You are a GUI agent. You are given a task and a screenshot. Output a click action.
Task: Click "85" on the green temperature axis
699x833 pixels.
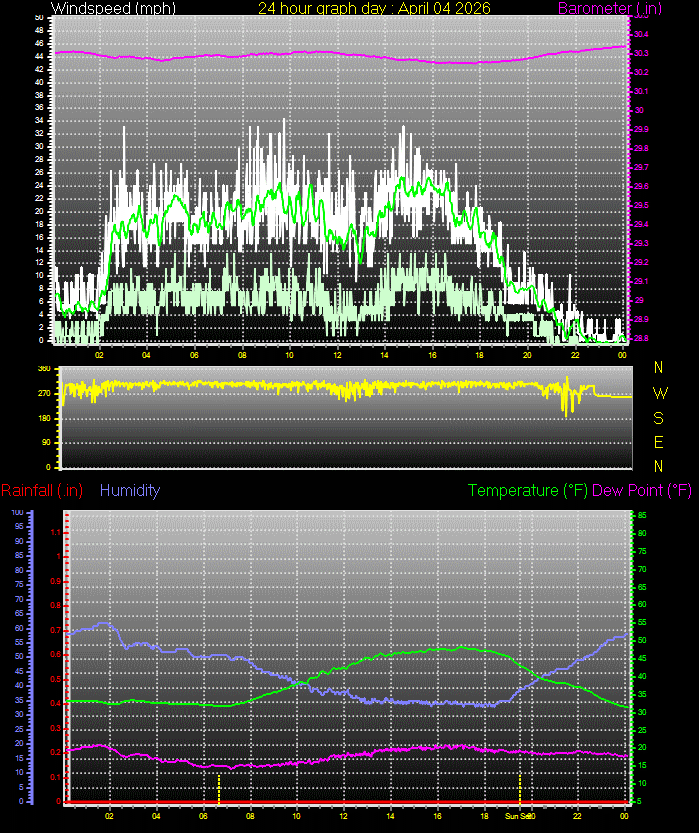click(642, 515)
